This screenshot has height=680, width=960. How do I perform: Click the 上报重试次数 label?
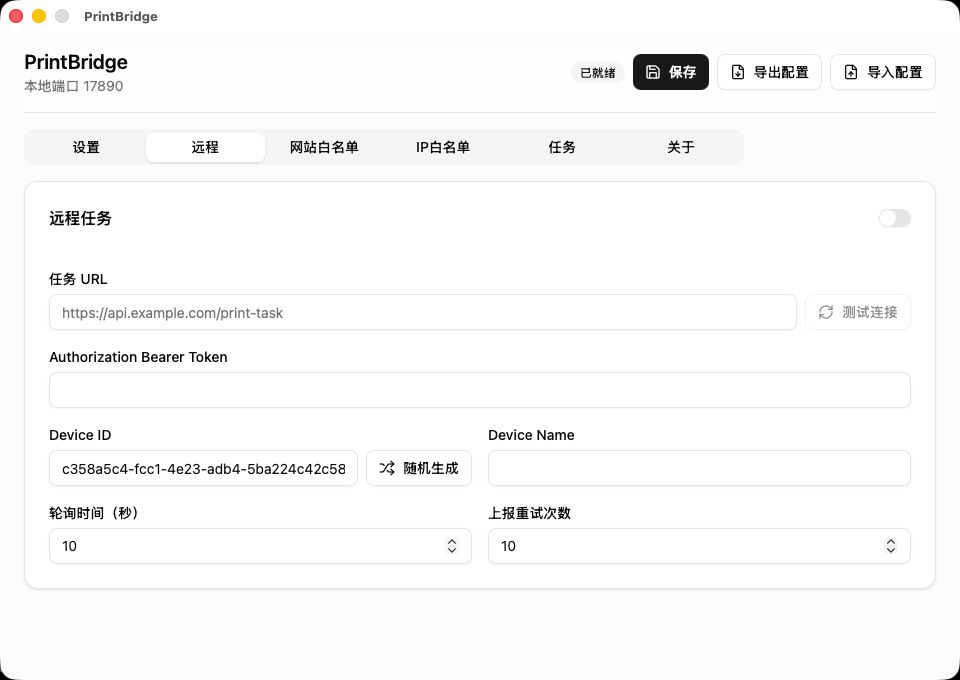tap(530, 513)
